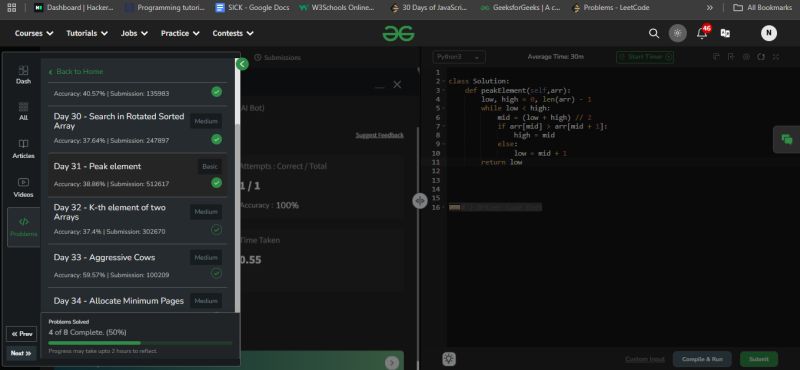800x370 pixels.
Task: Go to next item with Next button
Action: pos(21,353)
